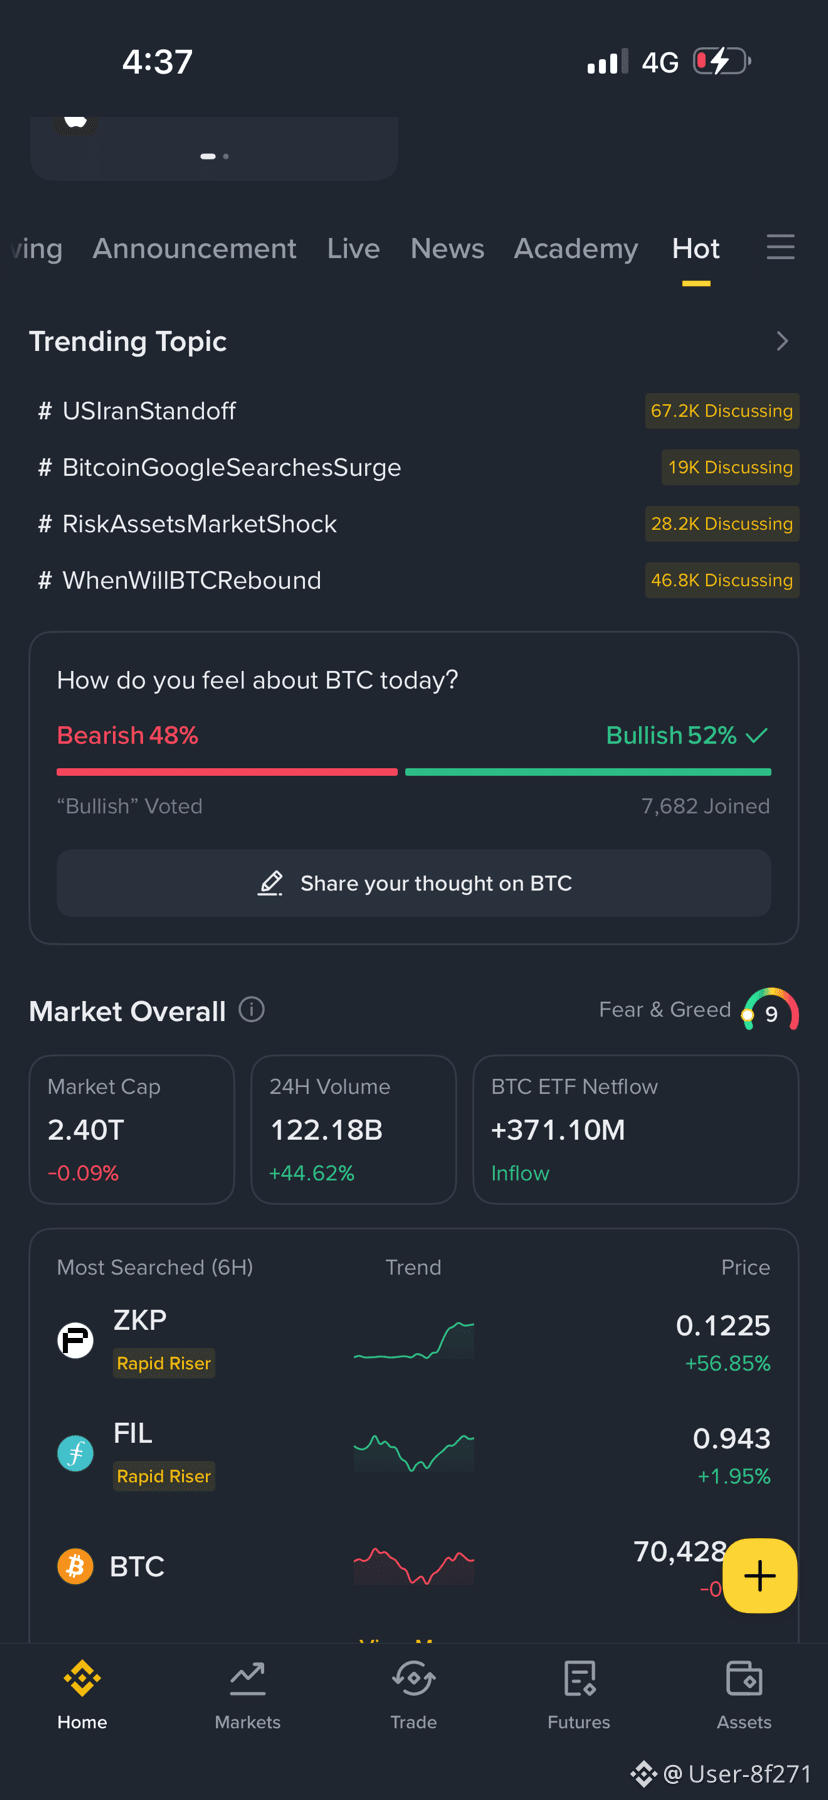
Task: Switch to the Announcement tab
Action: [194, 248]
